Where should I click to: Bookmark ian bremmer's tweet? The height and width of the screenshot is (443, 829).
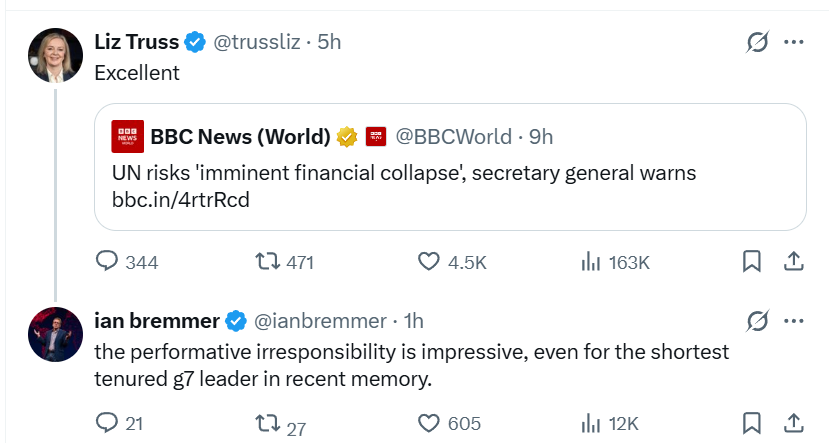coord(752,424)
